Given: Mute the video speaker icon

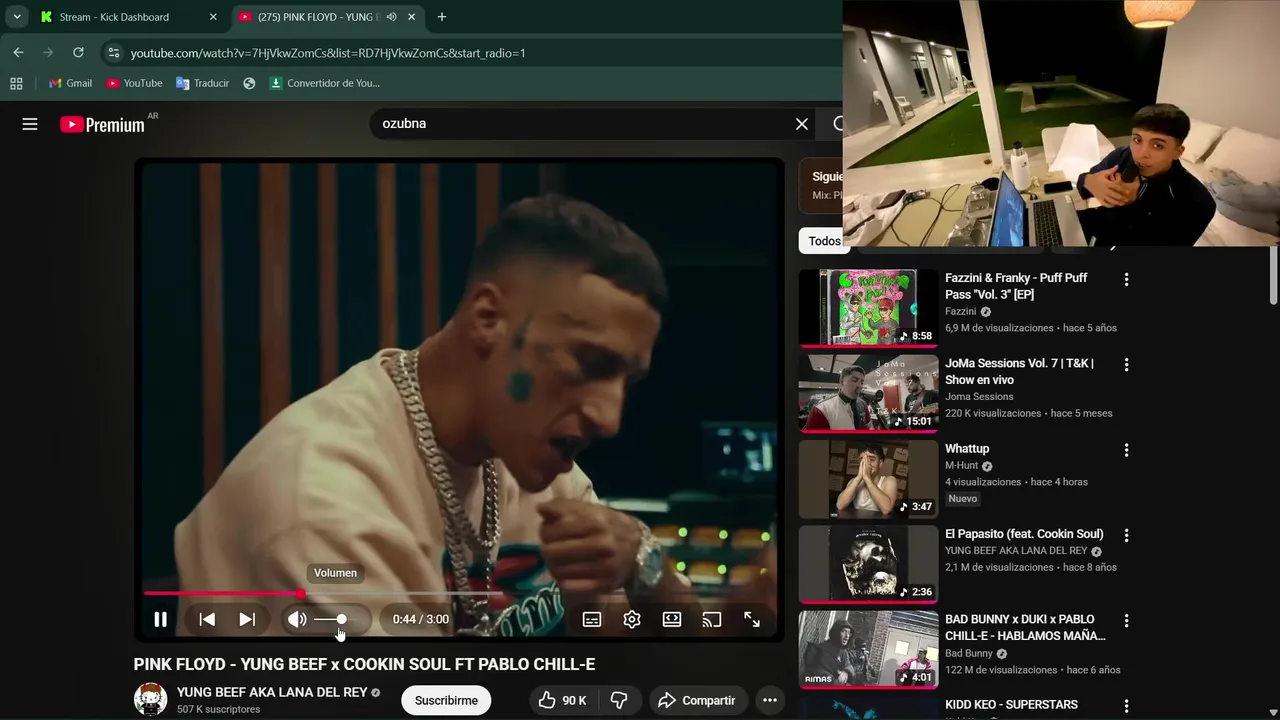Looking at the screenshot, I should point(297,619).
